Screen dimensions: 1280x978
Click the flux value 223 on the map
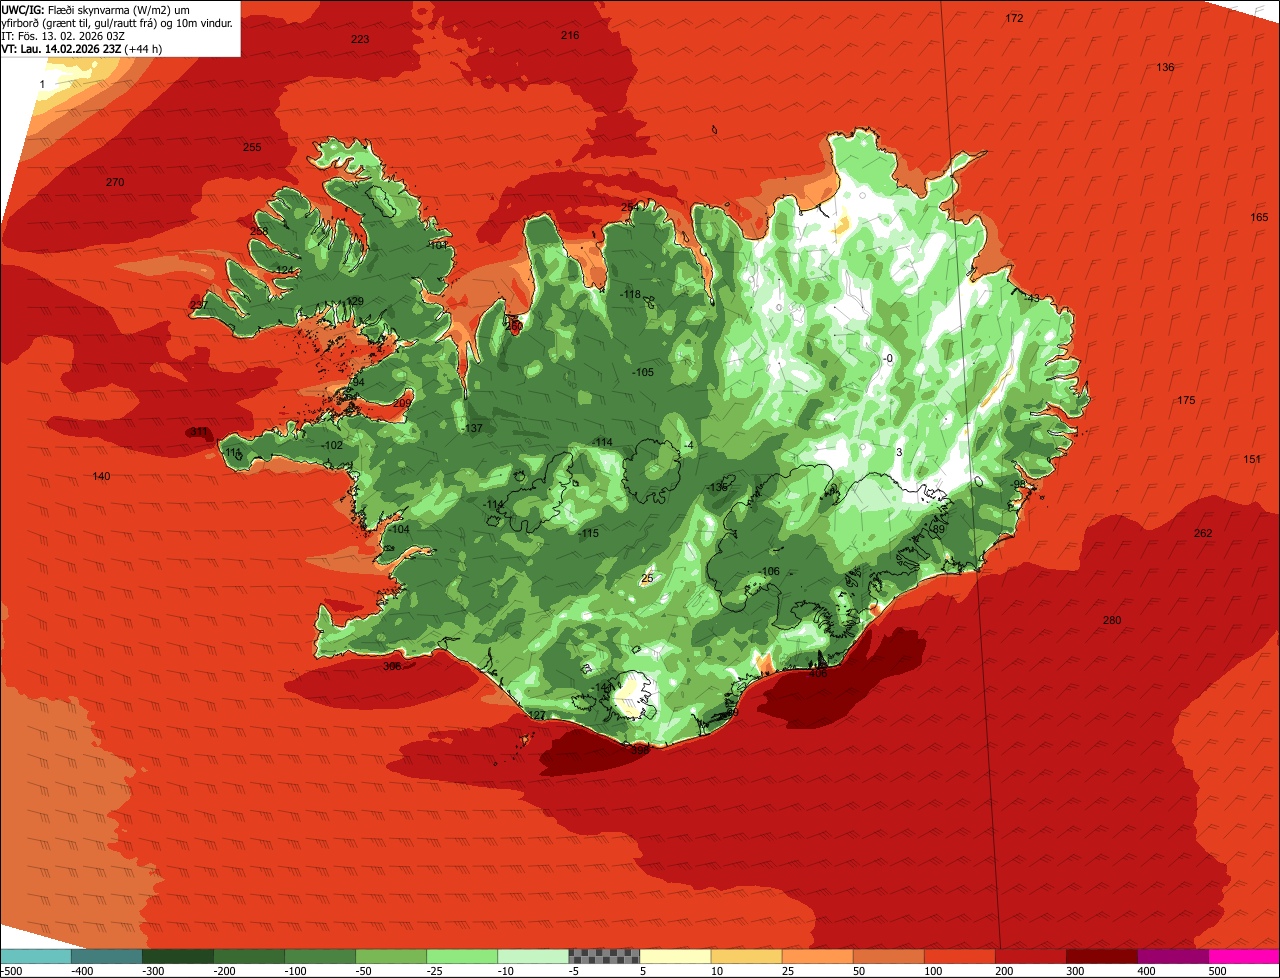[x=360, y=39]
